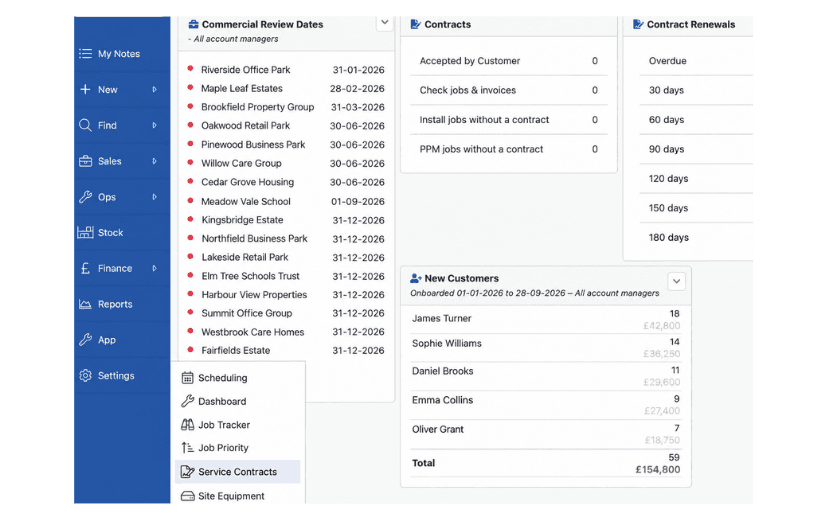Click the wrench icon beside Ops

point(85,197)
